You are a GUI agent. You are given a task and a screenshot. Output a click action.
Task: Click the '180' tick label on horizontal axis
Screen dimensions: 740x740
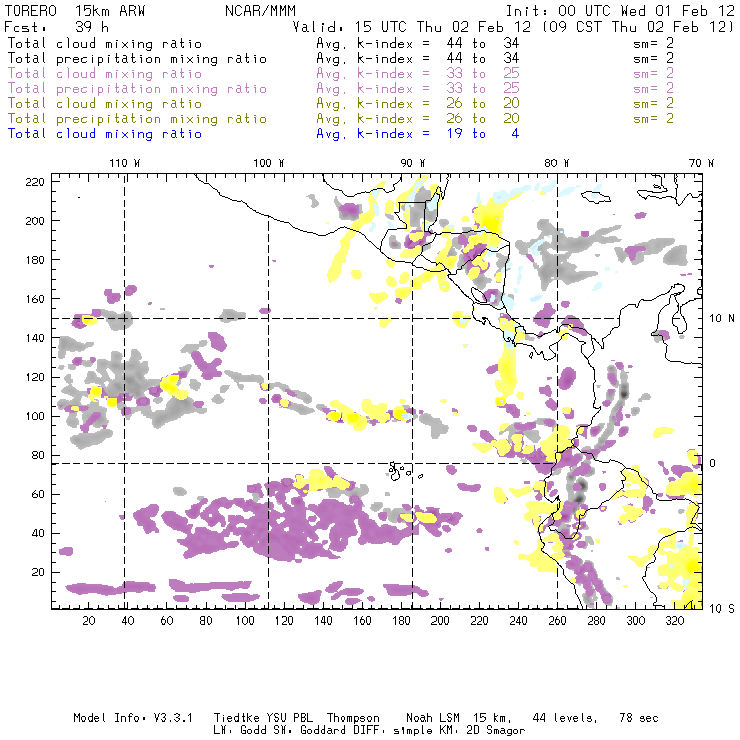tap(401, 621)
